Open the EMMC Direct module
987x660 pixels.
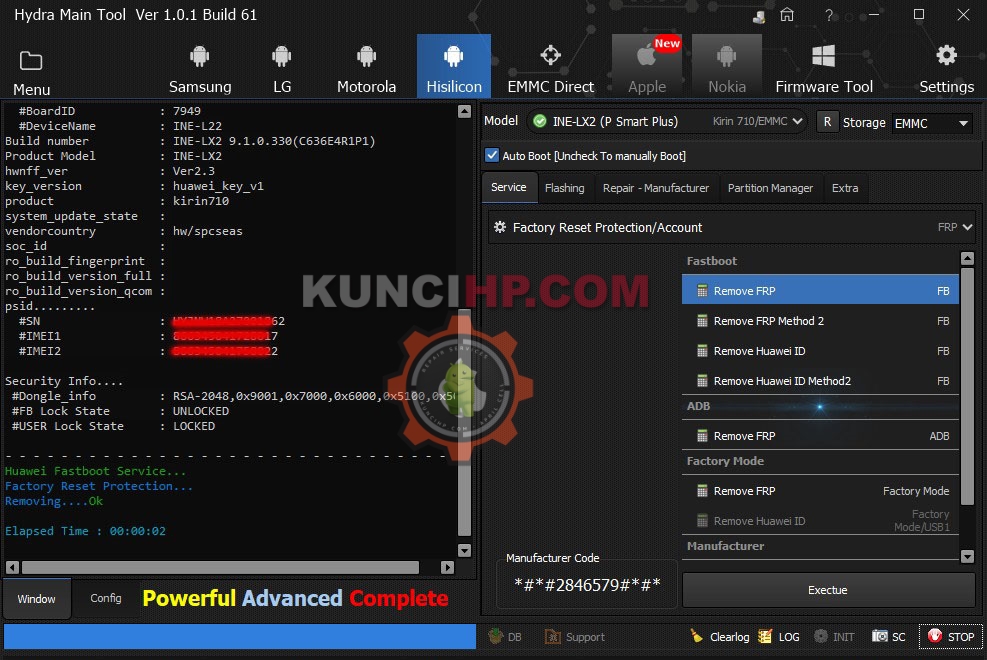tap(551, 67)
